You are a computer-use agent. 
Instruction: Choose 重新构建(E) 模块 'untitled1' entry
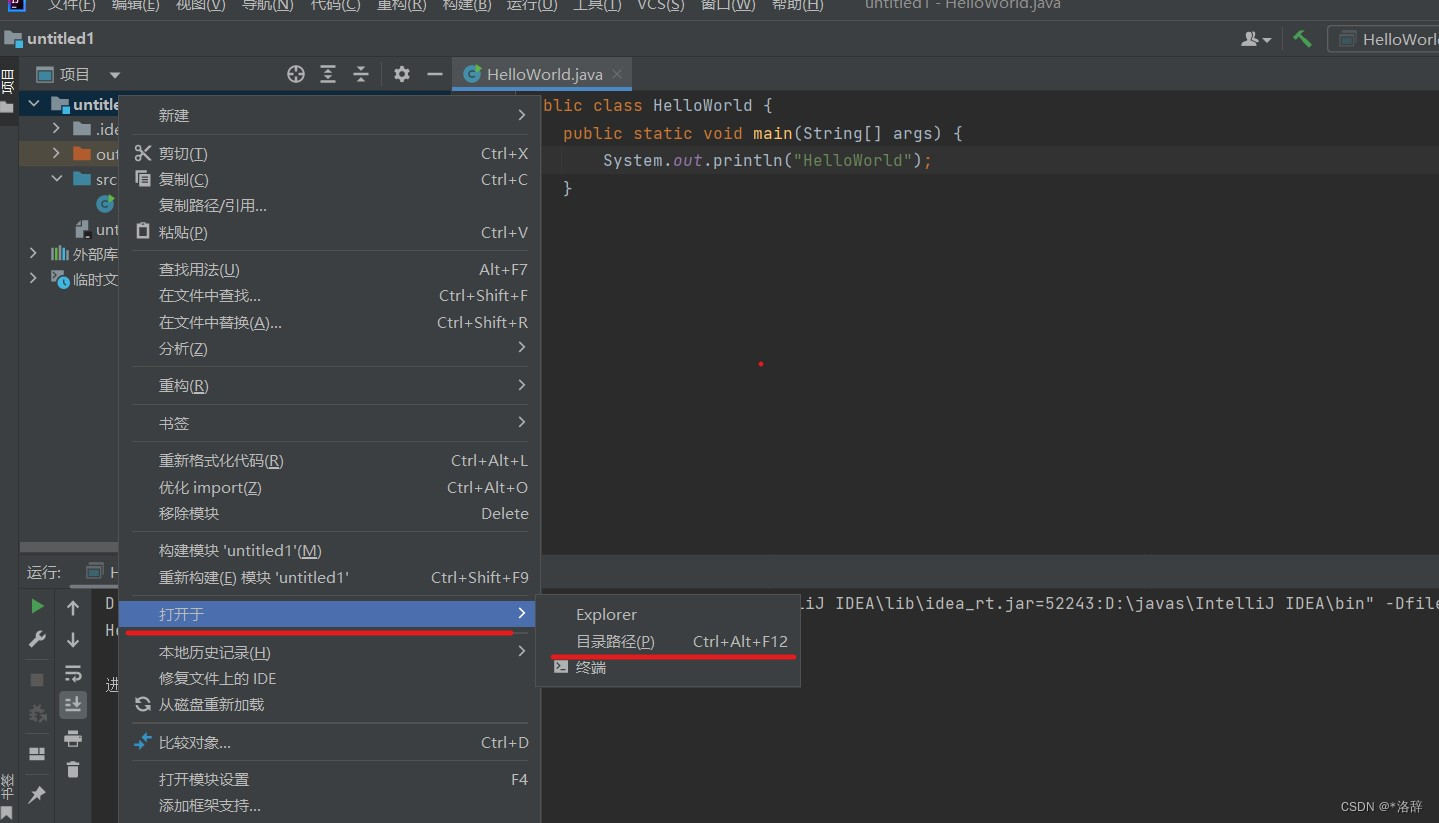[x=329, y=577]
